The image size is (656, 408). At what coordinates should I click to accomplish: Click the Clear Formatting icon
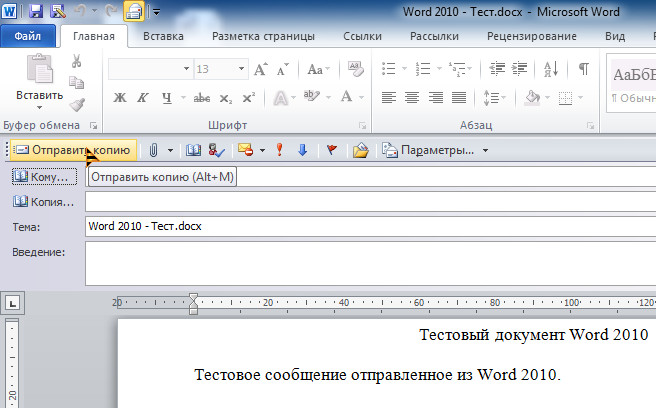pyautogui.click(x=355, y=69)
